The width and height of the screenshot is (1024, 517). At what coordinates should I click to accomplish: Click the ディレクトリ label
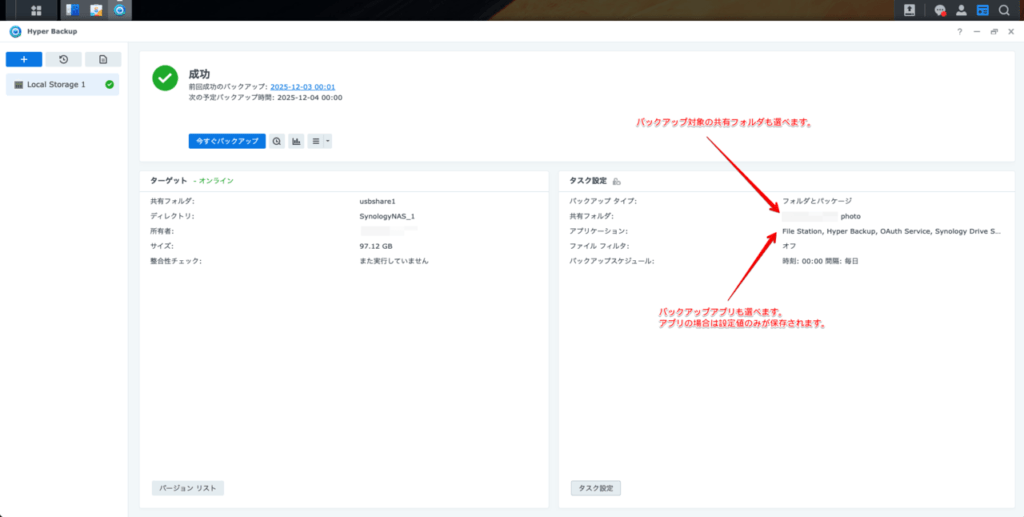[172, 216]
